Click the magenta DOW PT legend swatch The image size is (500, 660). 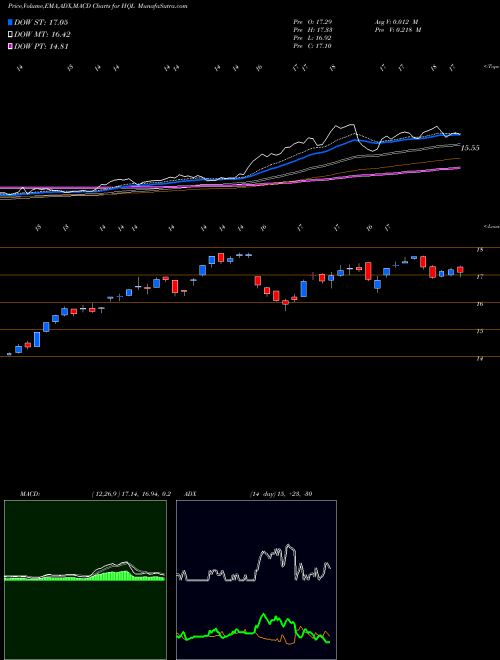(x=11, y=47)
